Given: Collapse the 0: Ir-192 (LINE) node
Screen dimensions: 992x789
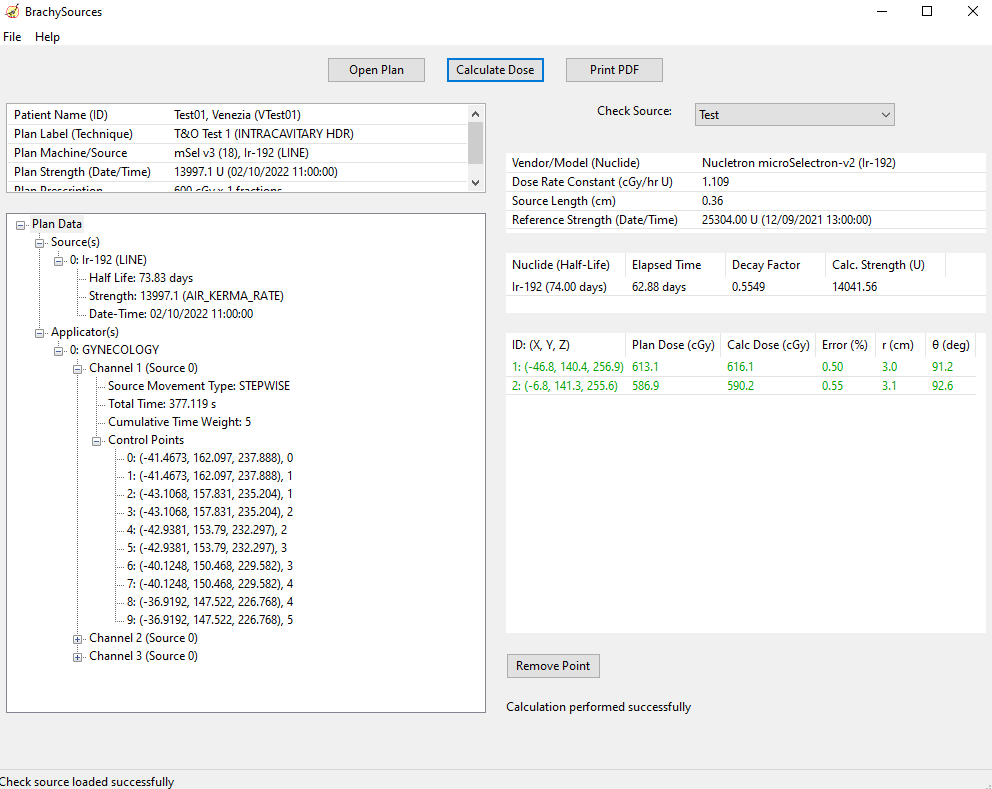Looking at the screenshot, I should [58, 261].
